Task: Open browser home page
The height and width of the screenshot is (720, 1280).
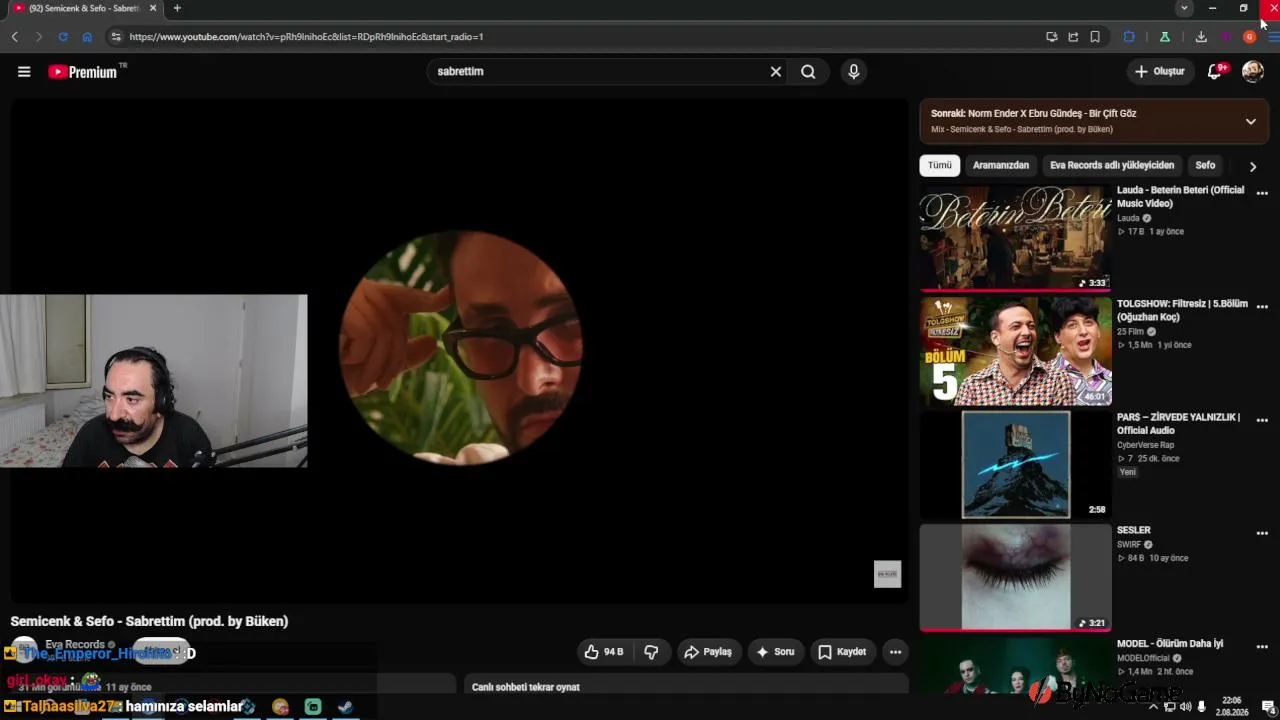Action: (x=87, y=37)
